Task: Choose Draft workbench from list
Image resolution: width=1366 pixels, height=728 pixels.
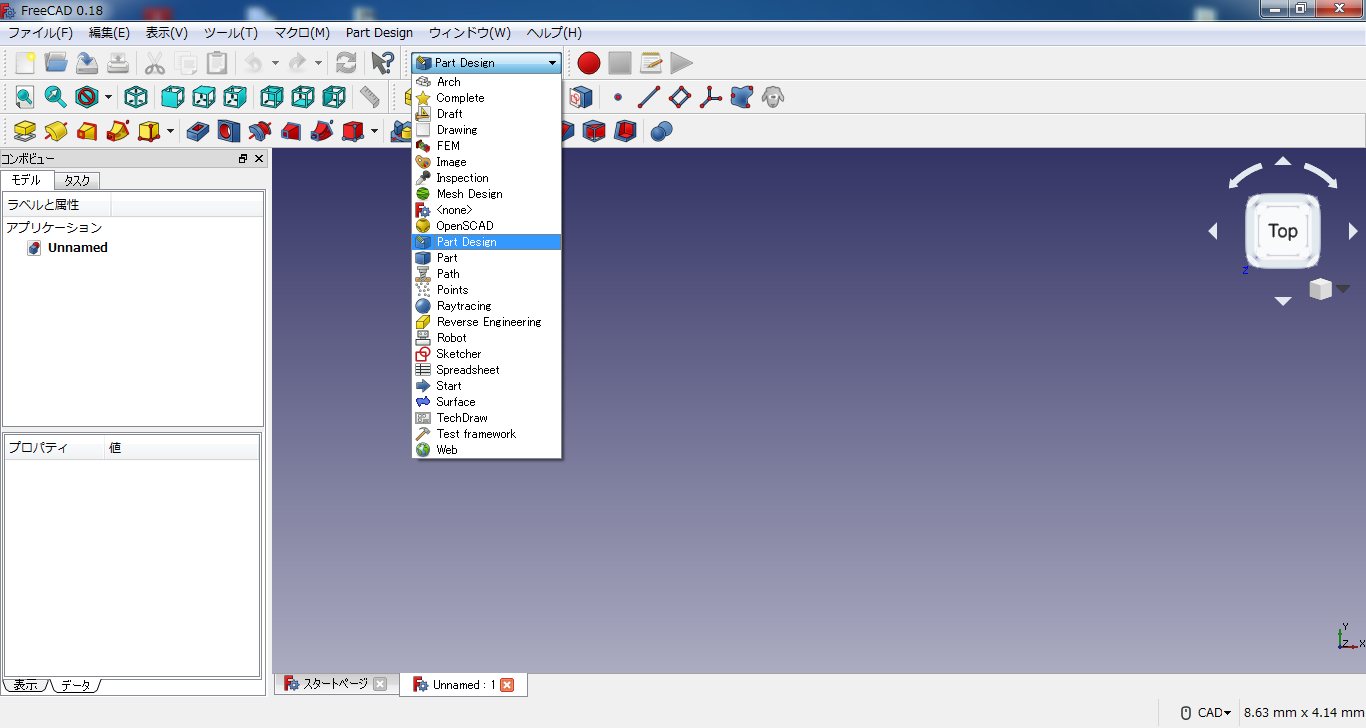Action: 487,114
